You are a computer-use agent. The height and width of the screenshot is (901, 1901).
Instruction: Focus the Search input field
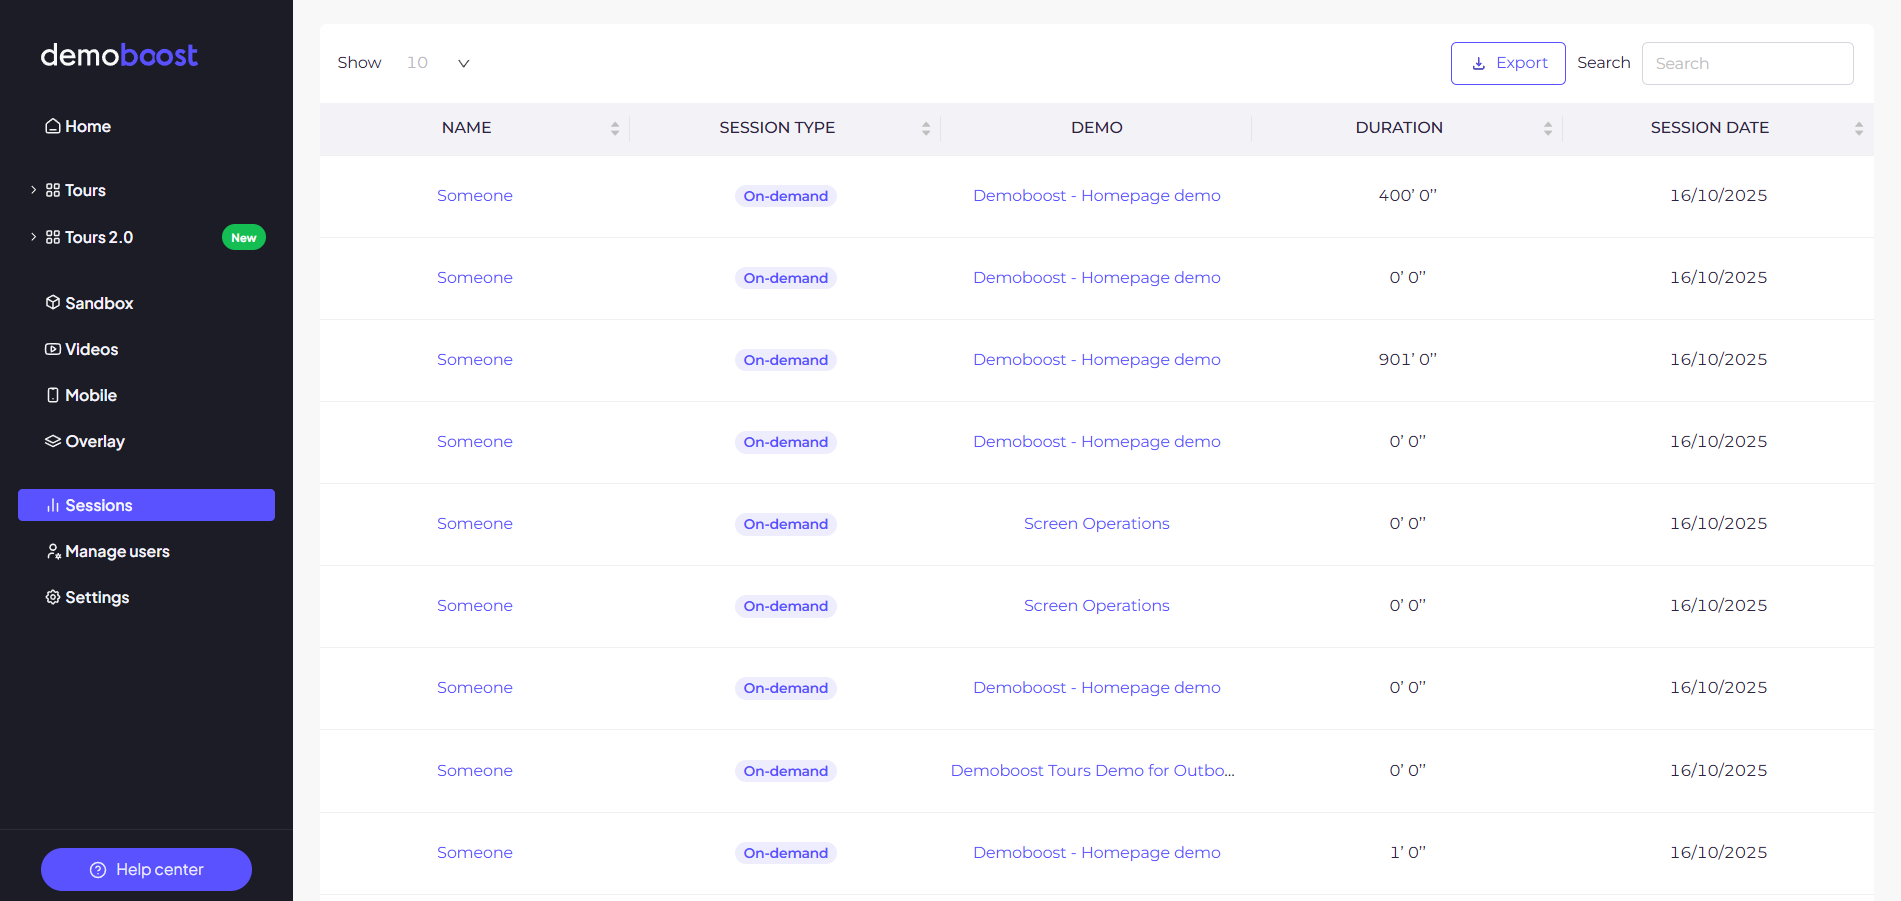(1747, 63)
